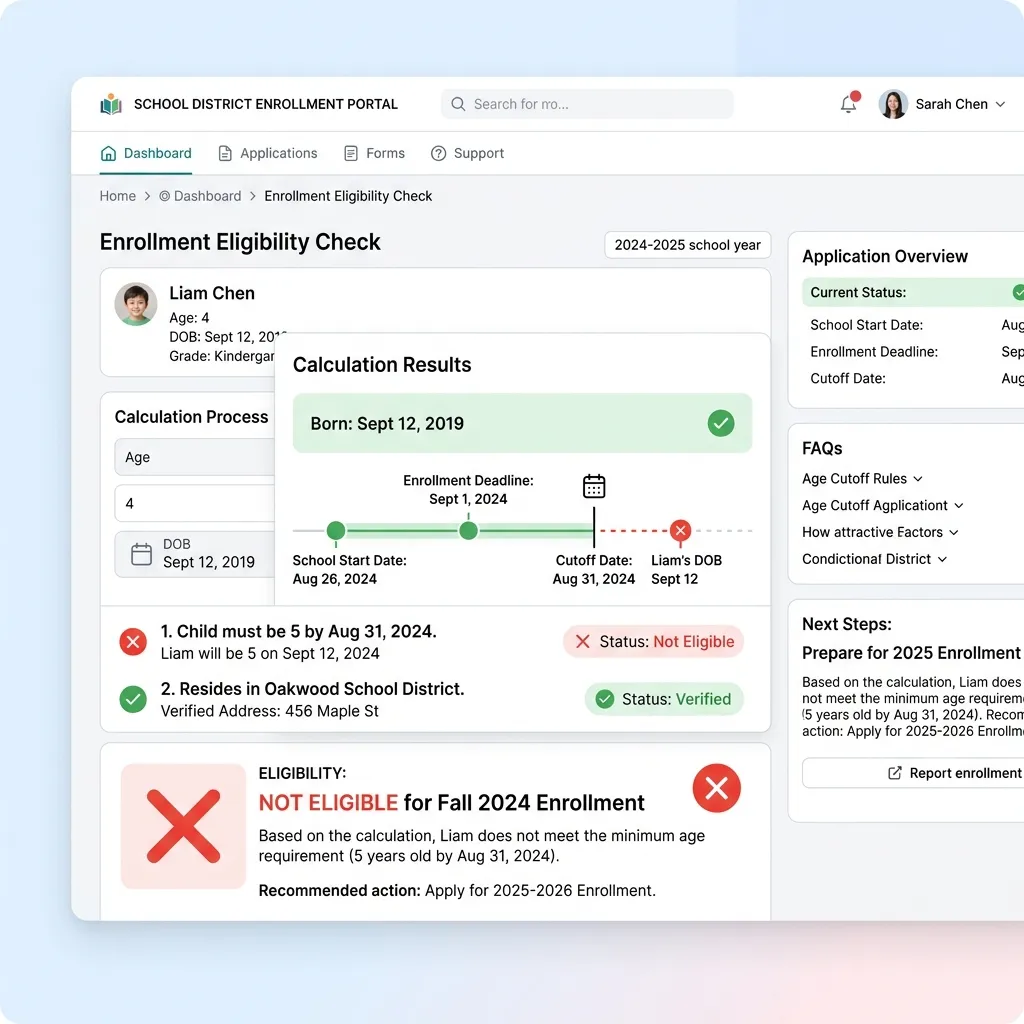Click 'Born: Sept 12, 2019' text
Viewport: 1024px width, 1024px height.
(x=387, y=424)
